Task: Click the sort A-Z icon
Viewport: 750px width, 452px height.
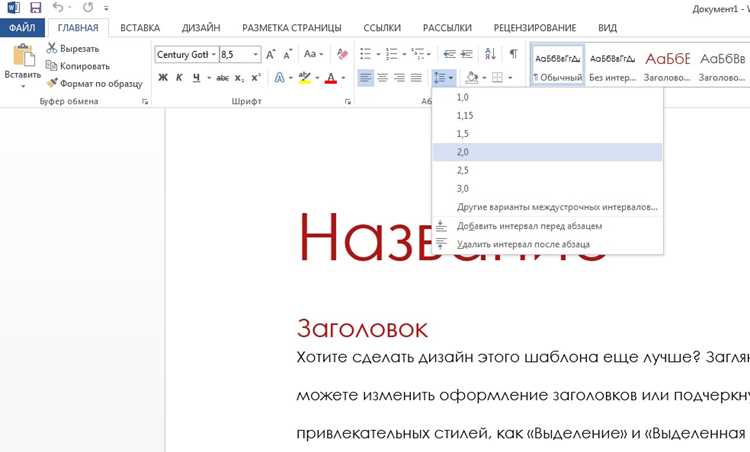Action: tap(490, 54)
